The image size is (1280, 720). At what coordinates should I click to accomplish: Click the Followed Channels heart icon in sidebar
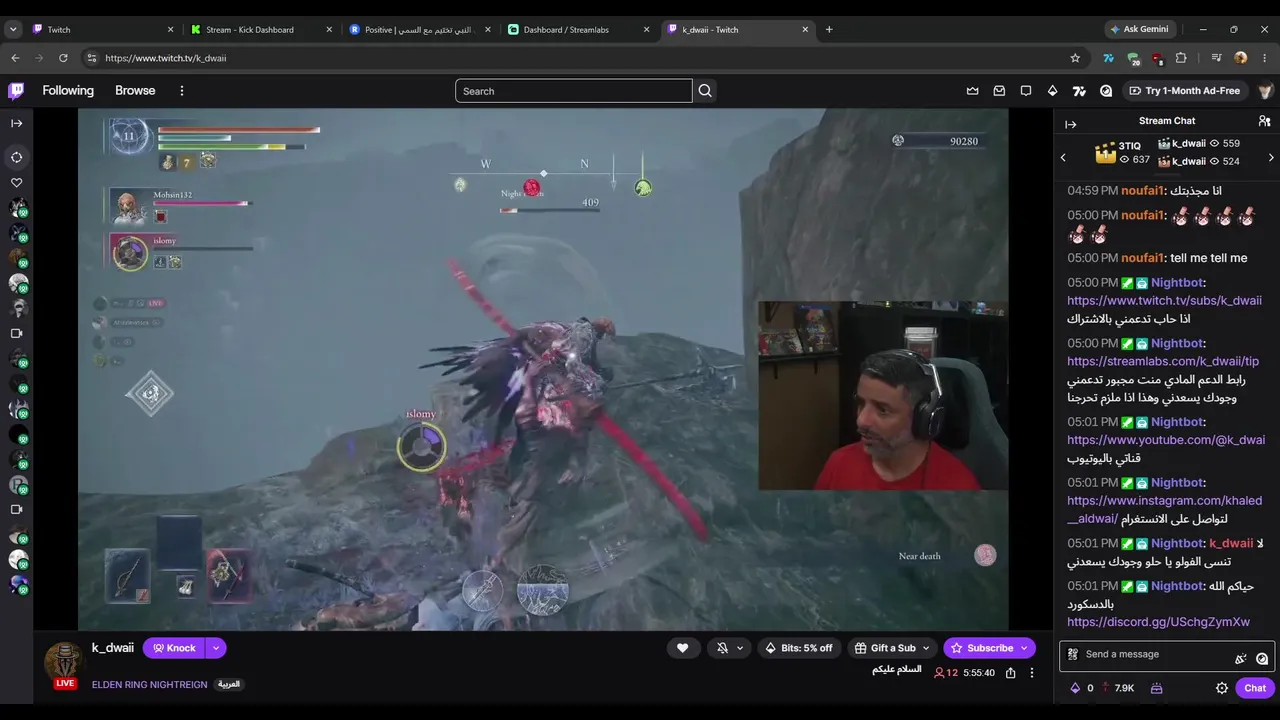click(17, 183)
